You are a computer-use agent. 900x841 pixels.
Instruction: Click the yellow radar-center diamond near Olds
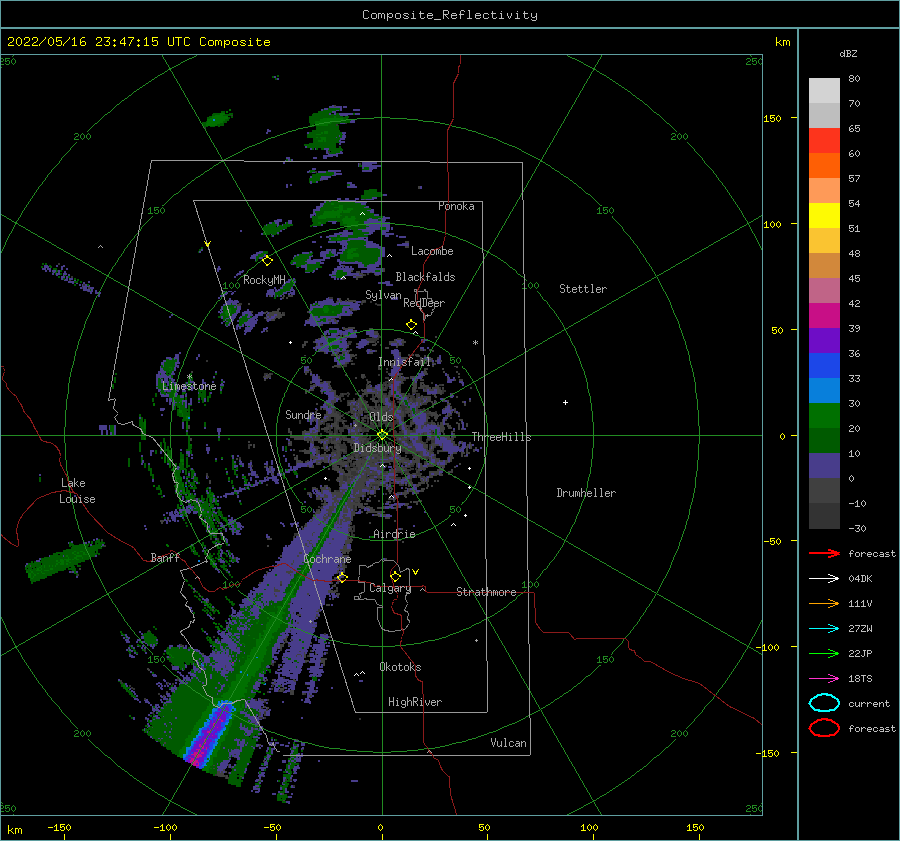(x=382, y=435)
